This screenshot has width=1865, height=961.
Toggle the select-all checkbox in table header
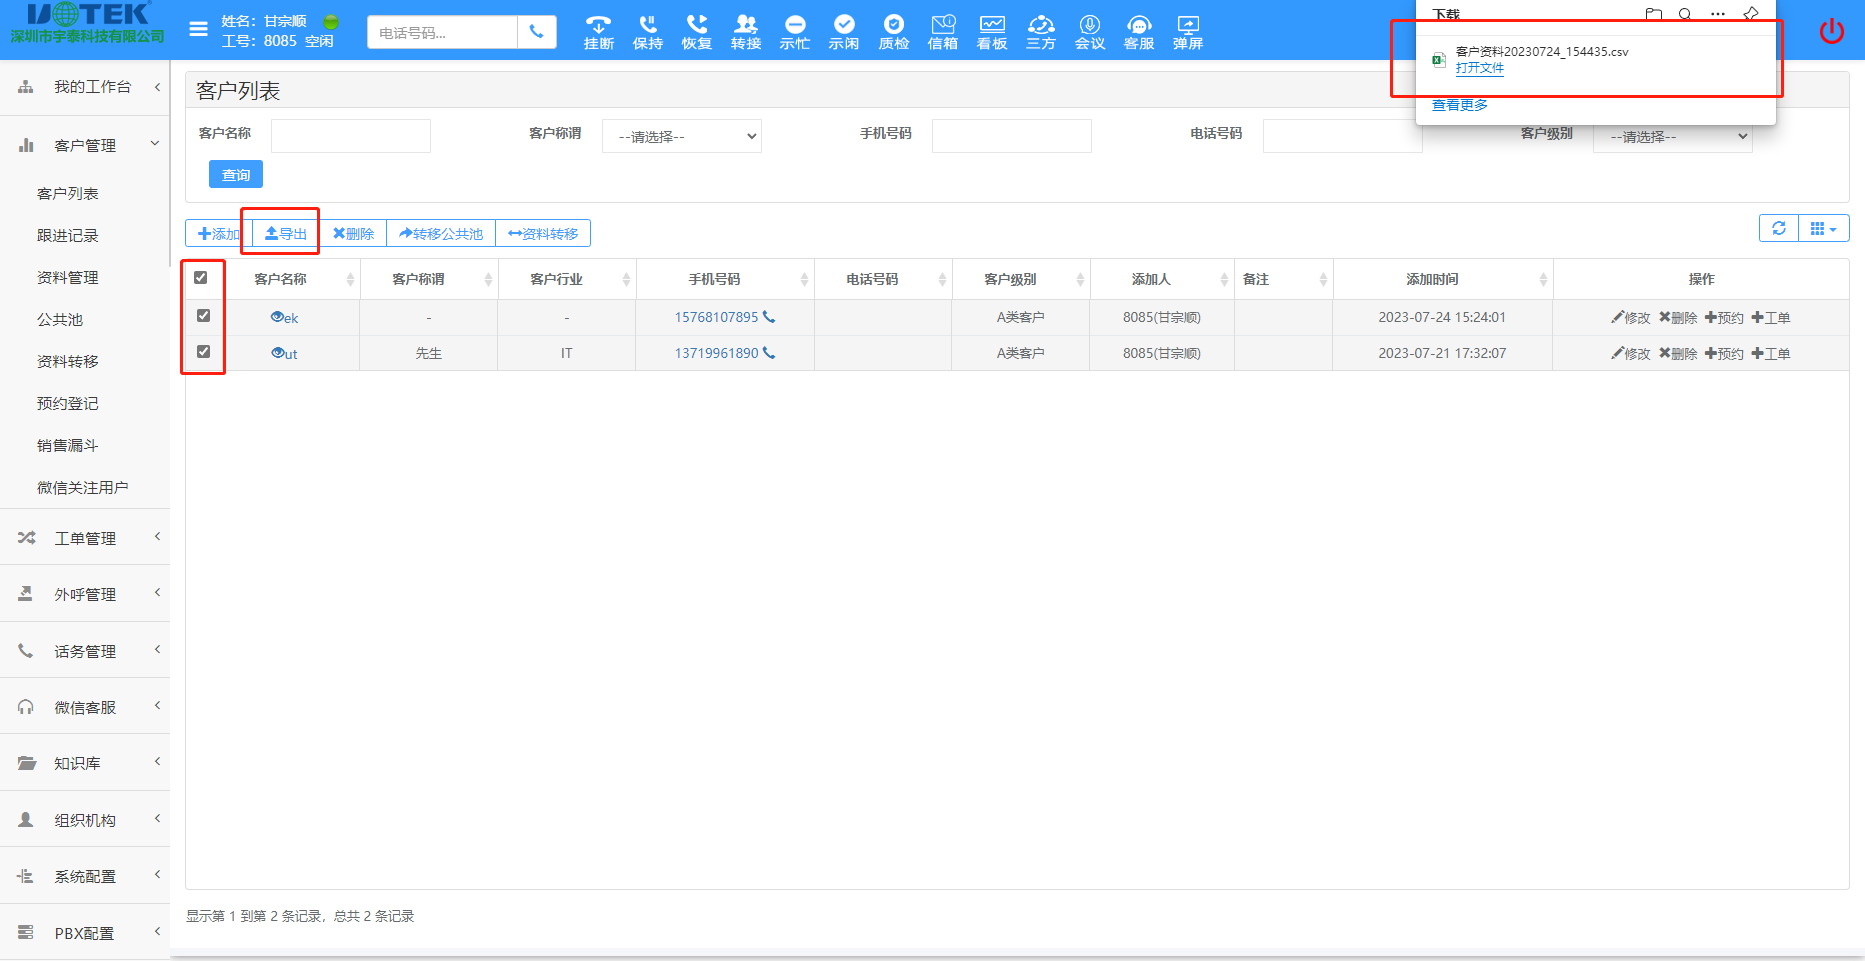pyautogui.click(x=201, y=278)
